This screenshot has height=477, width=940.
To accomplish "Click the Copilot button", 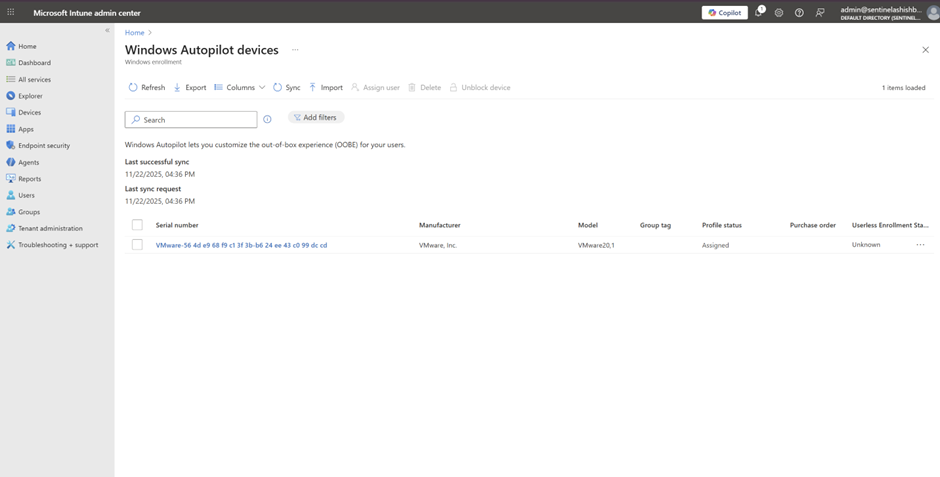I will pyautogui.click(x=724, y=13).
